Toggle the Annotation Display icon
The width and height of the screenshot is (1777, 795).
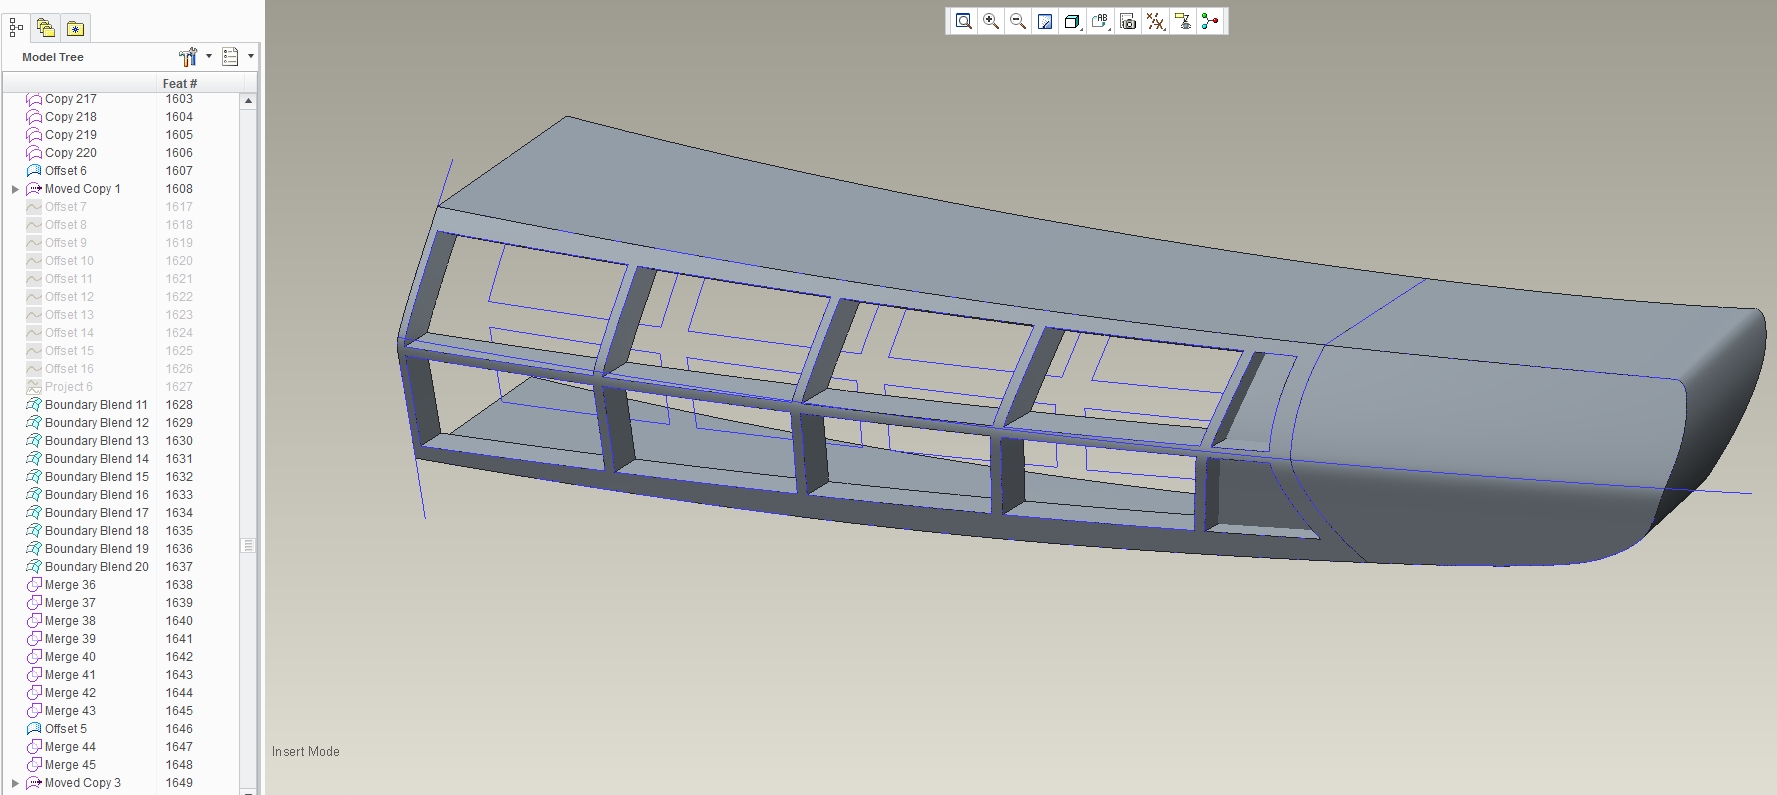(1183, 21)
